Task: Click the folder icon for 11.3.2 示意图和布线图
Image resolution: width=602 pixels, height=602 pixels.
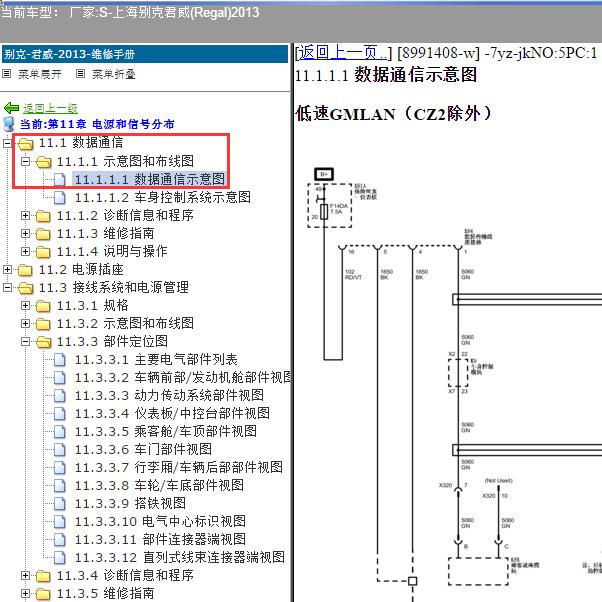Action: click(x=43, y=324)
